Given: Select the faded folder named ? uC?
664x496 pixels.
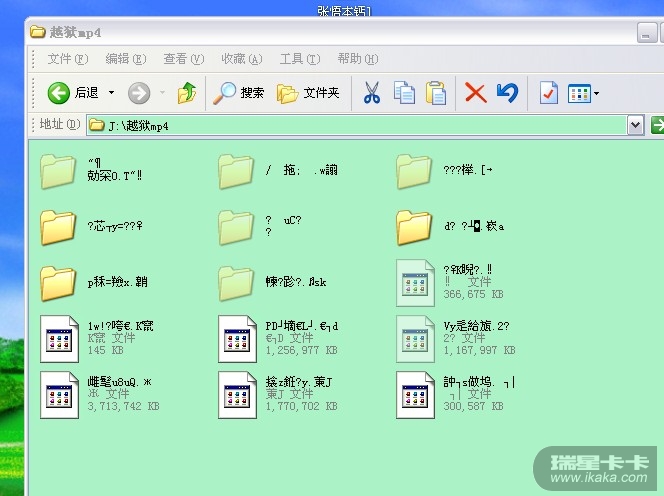Looking at the screenshot, I should click(236, 227).
